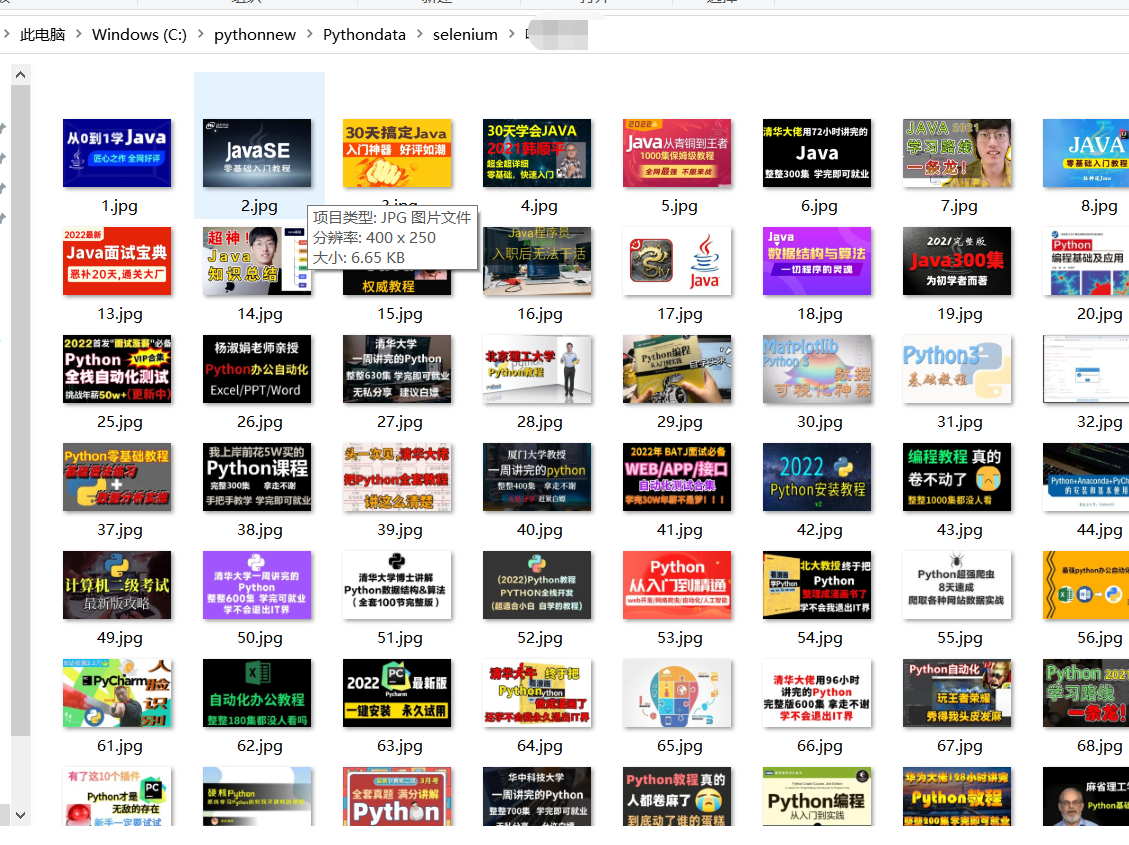Select the 5.jpg Java thumbnail
1129x845 pixels.
677,153
